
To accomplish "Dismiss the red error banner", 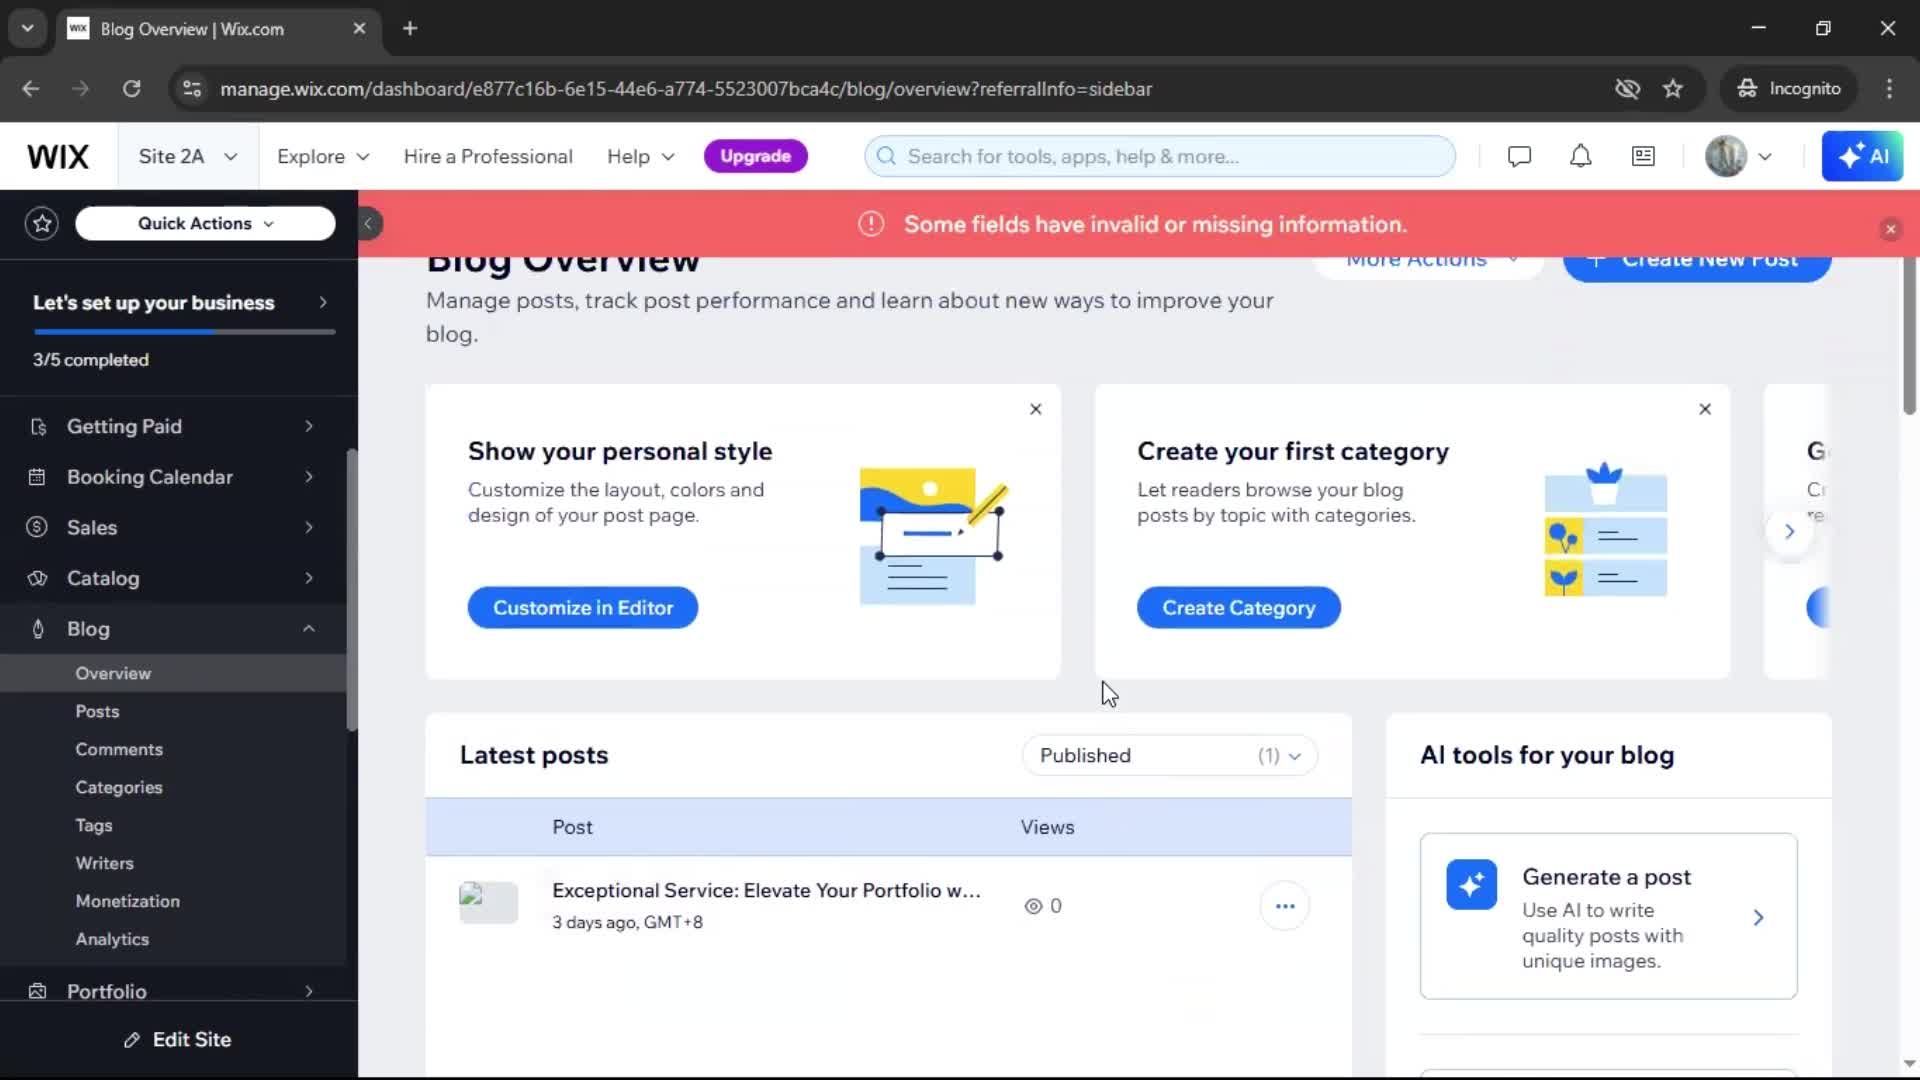I will [x=1890, y=229].
